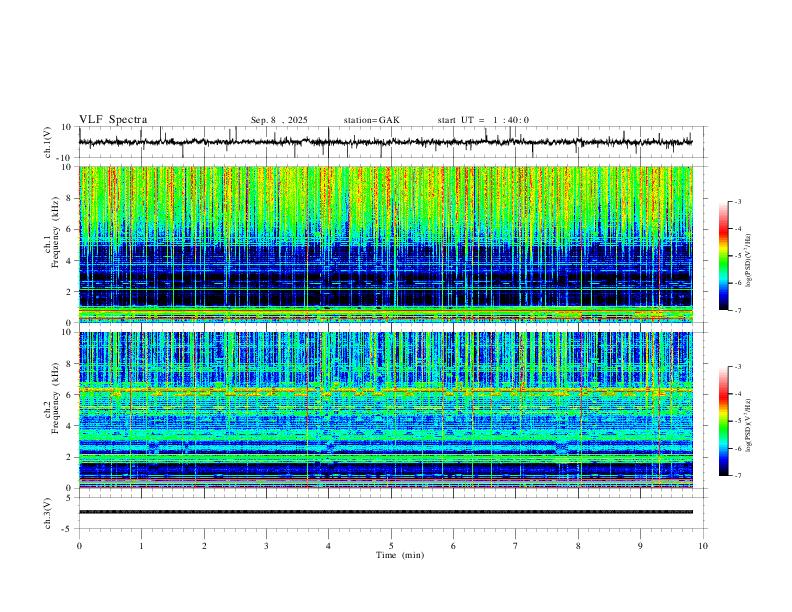Select the "start UT = 1 :40: 0" text

click(483, 120)
